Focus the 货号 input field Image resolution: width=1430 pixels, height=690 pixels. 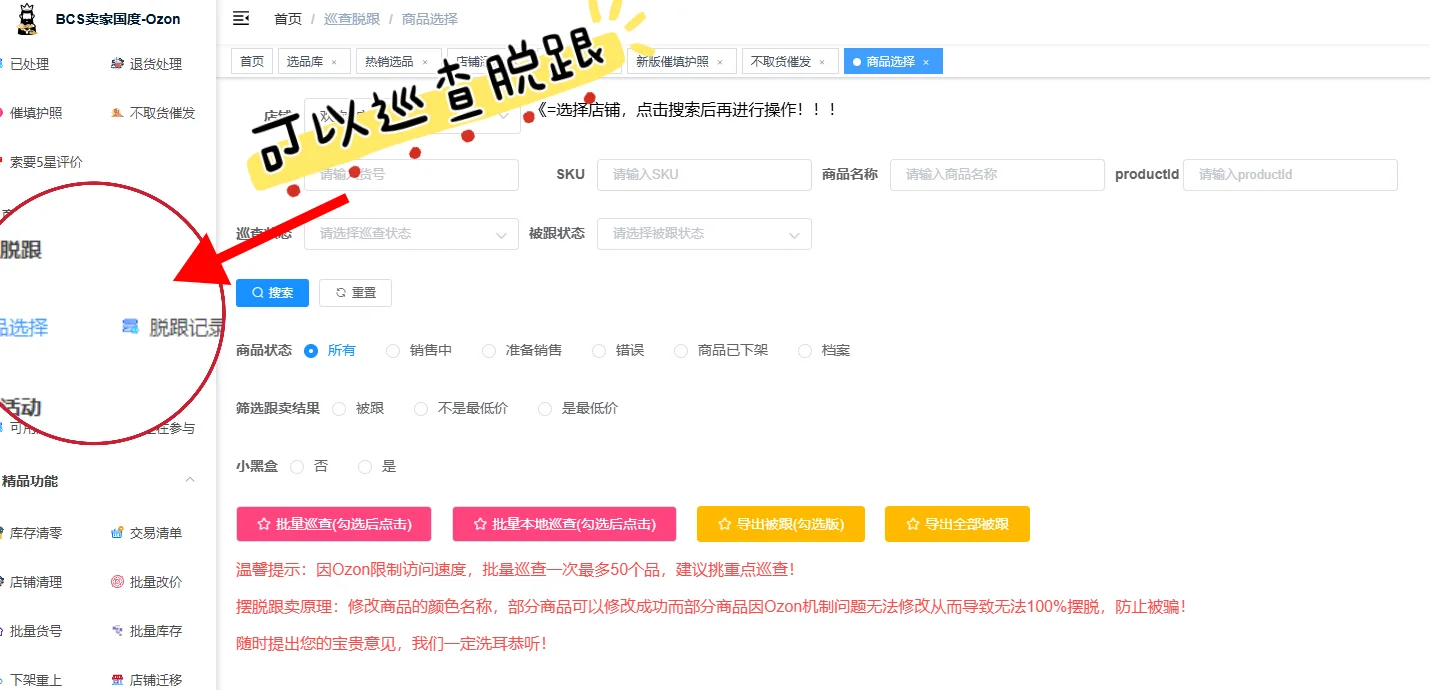pos(411,175)
